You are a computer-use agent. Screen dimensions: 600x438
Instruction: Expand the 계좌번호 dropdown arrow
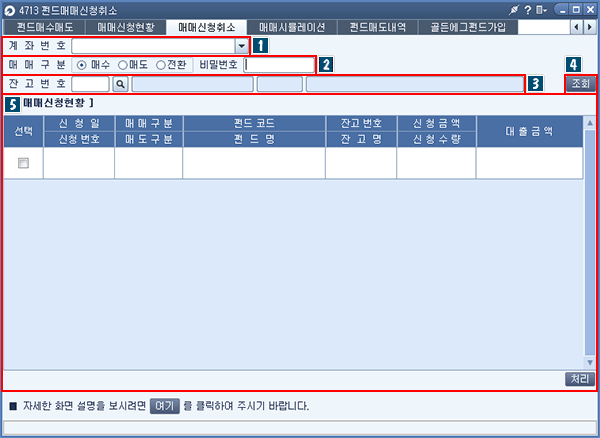pos(241,46)
